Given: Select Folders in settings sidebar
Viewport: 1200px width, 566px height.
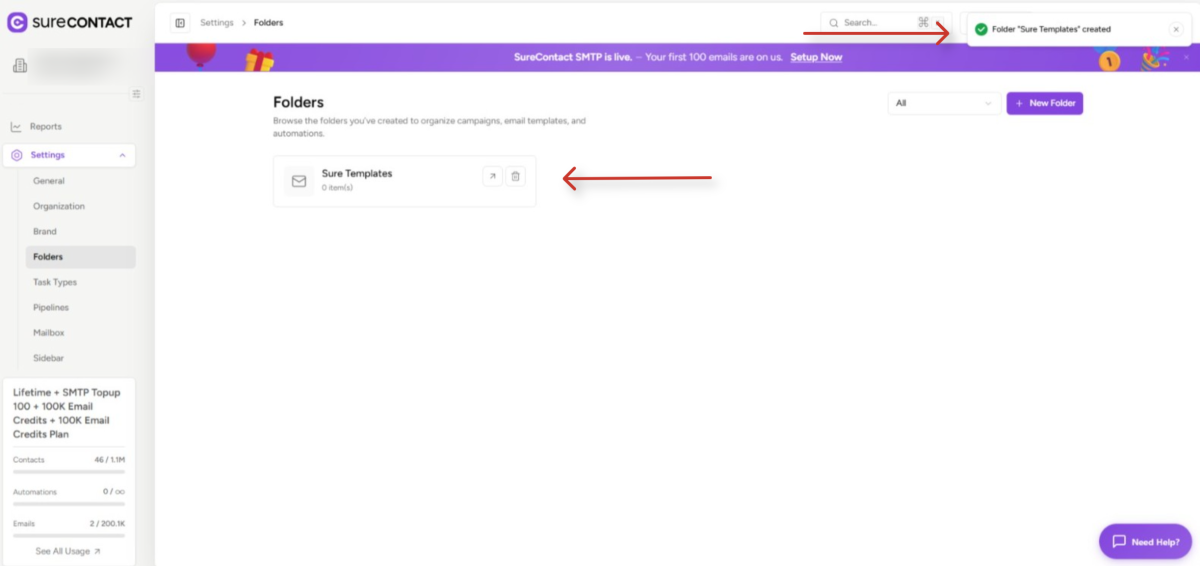Looking at the screenshot, I should (80, 257).
